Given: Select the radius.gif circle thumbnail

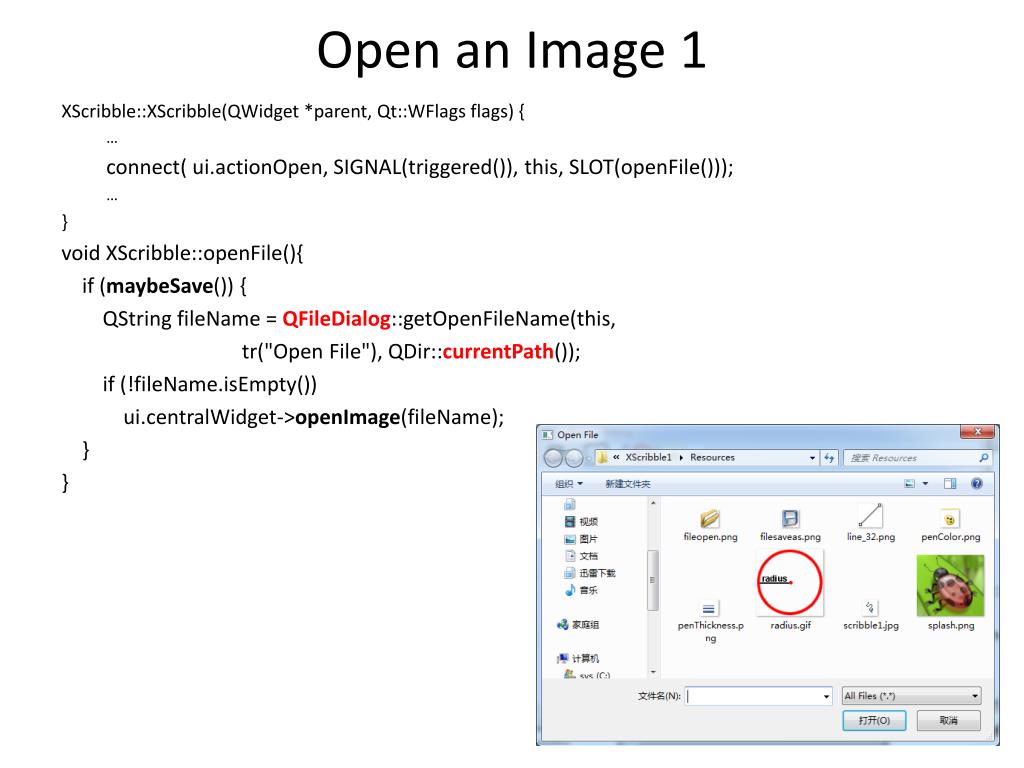Looking at the screenshot, I should pos(790,583).
